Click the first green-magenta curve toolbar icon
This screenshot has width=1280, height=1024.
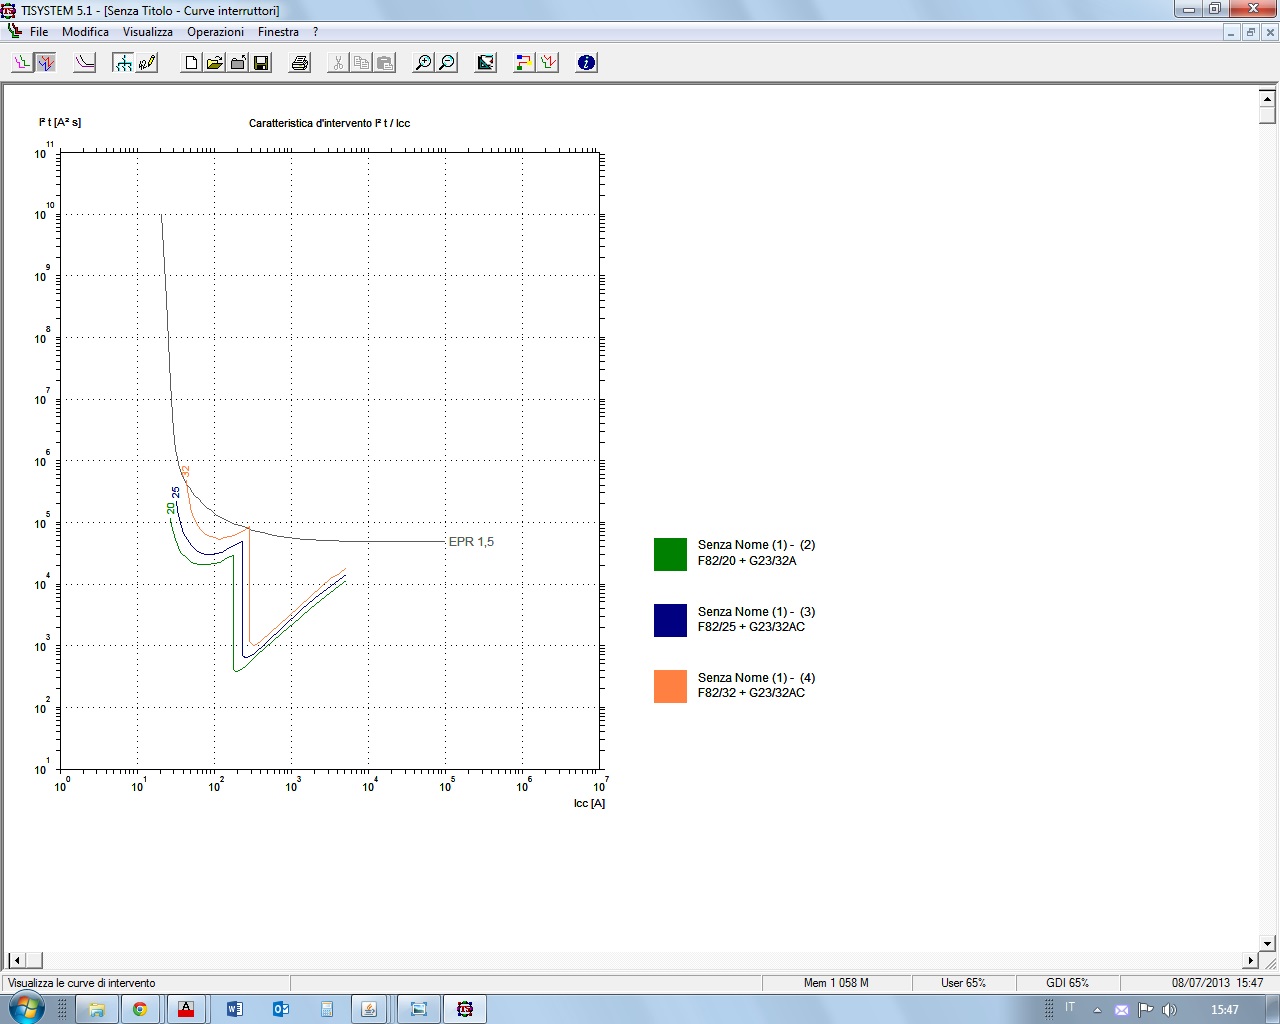coord(22,63)
